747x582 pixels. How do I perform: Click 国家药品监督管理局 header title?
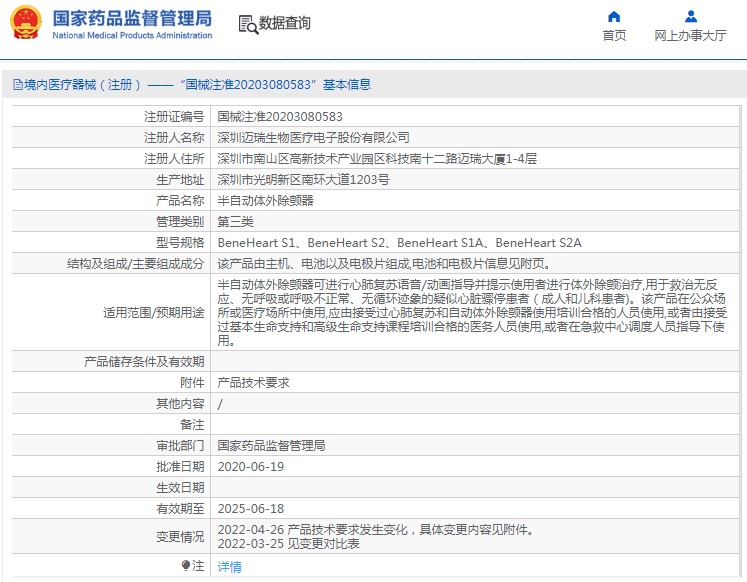click(132, 19)
